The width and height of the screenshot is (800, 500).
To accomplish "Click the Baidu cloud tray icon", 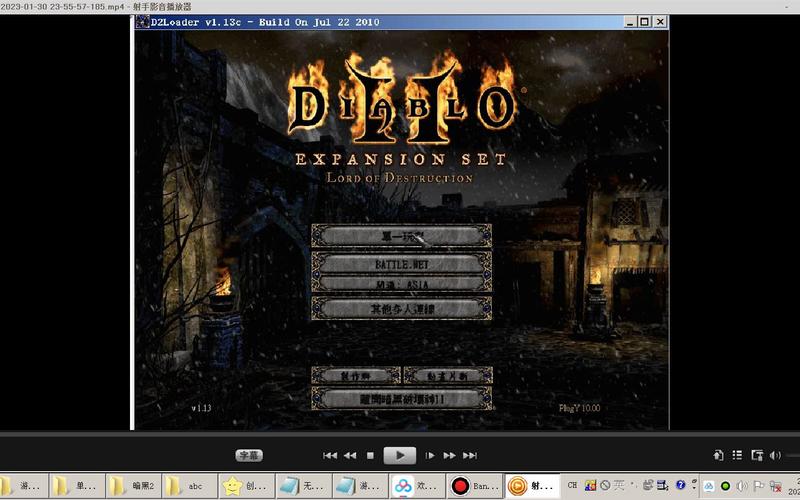I will click(x=709, y=486).
